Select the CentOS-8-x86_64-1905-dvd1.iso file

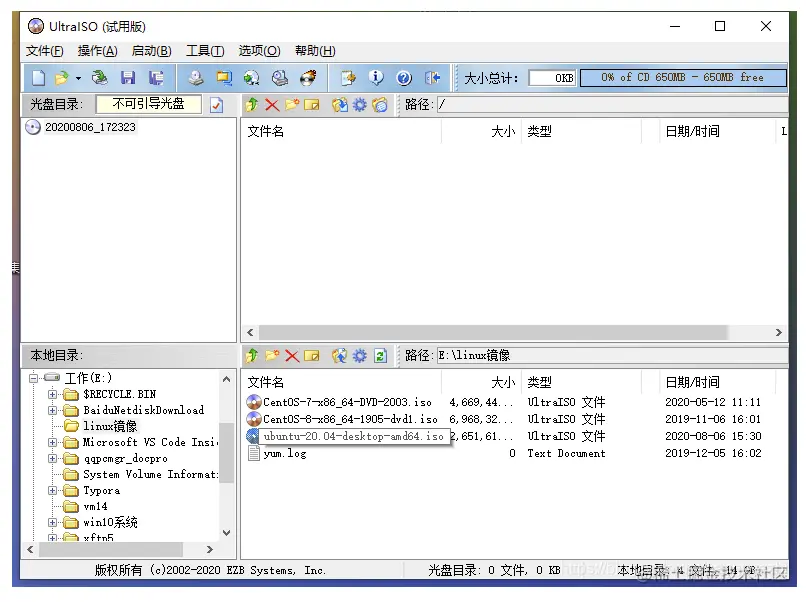coord(350,419)
